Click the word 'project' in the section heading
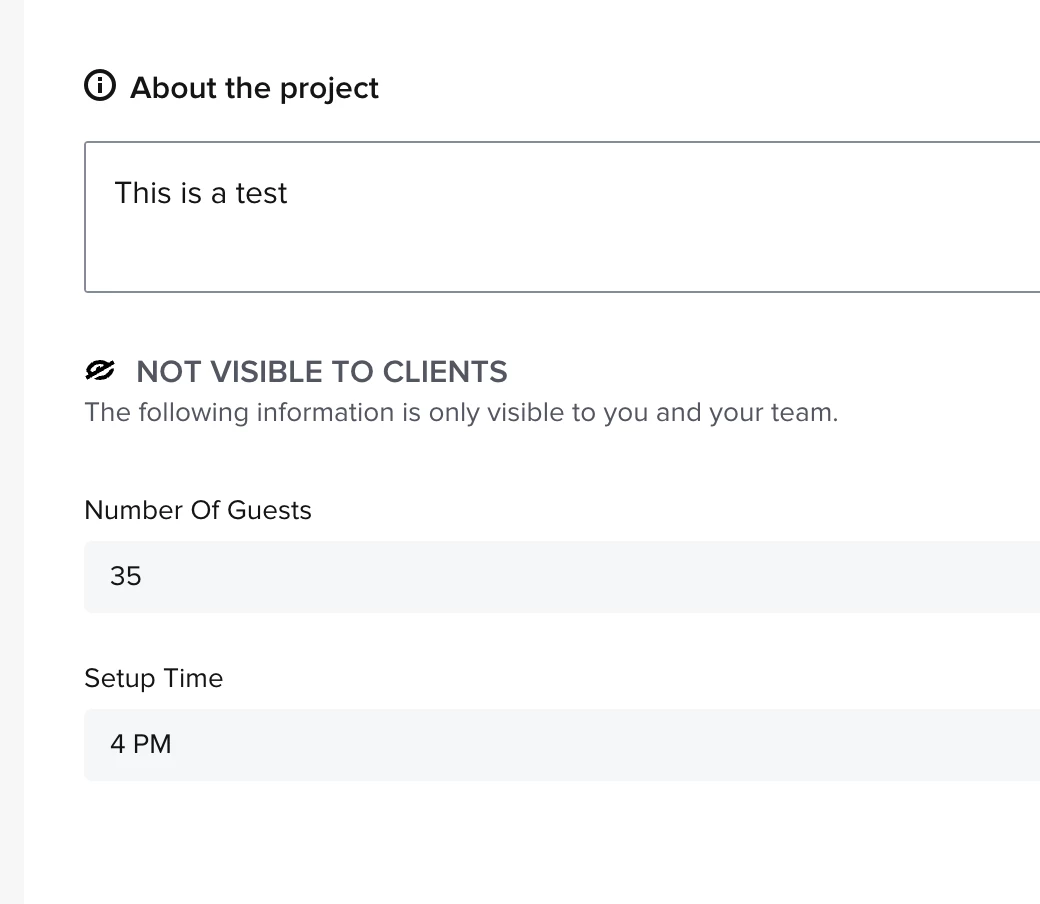Screen dimensions: 1040x904 (329, 88)
